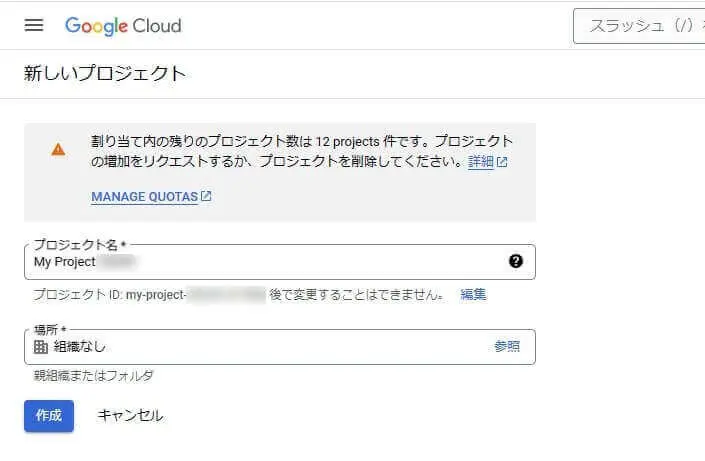Click the quota warning message text
Screen dimensions: 705x461
[300, 151]
